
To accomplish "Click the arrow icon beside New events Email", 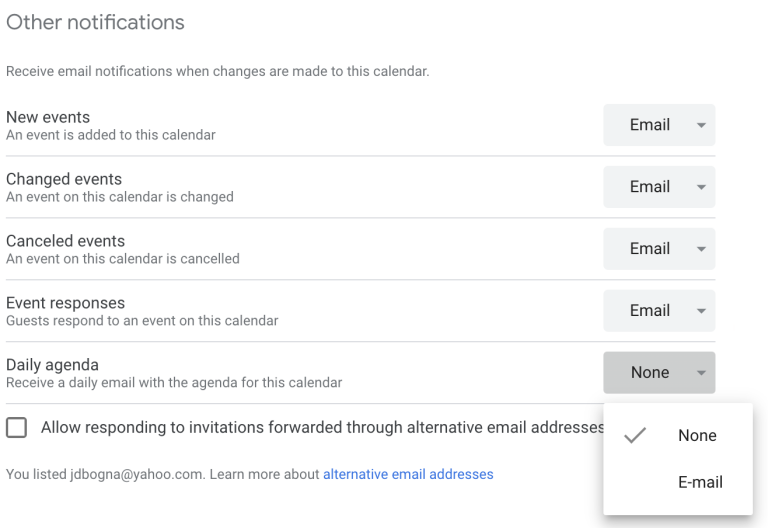I will (701, 125).
